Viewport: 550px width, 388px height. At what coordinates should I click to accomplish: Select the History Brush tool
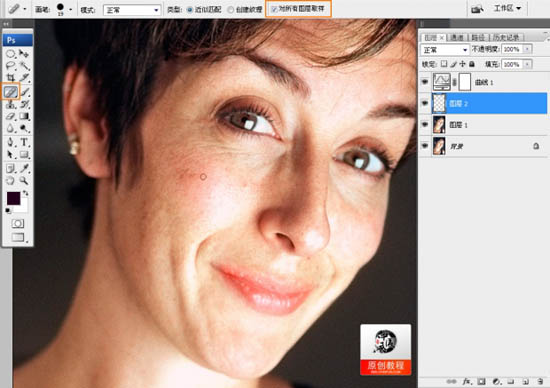click(24, 104)
